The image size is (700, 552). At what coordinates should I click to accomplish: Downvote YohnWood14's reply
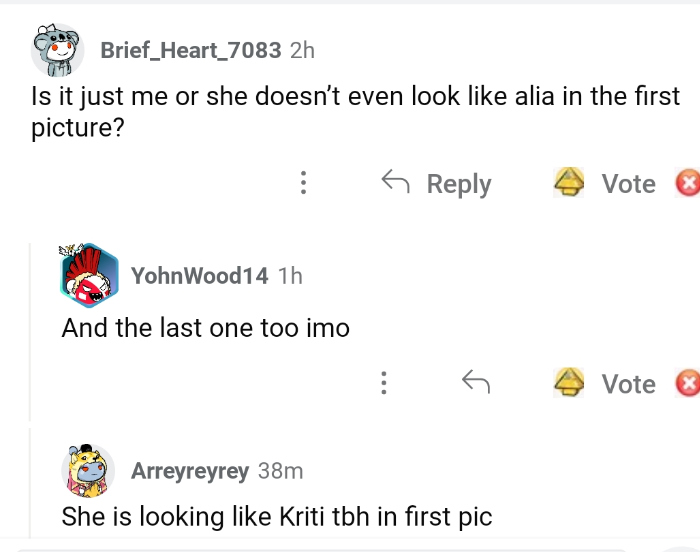pyautogui.click(x=687, y=384)
